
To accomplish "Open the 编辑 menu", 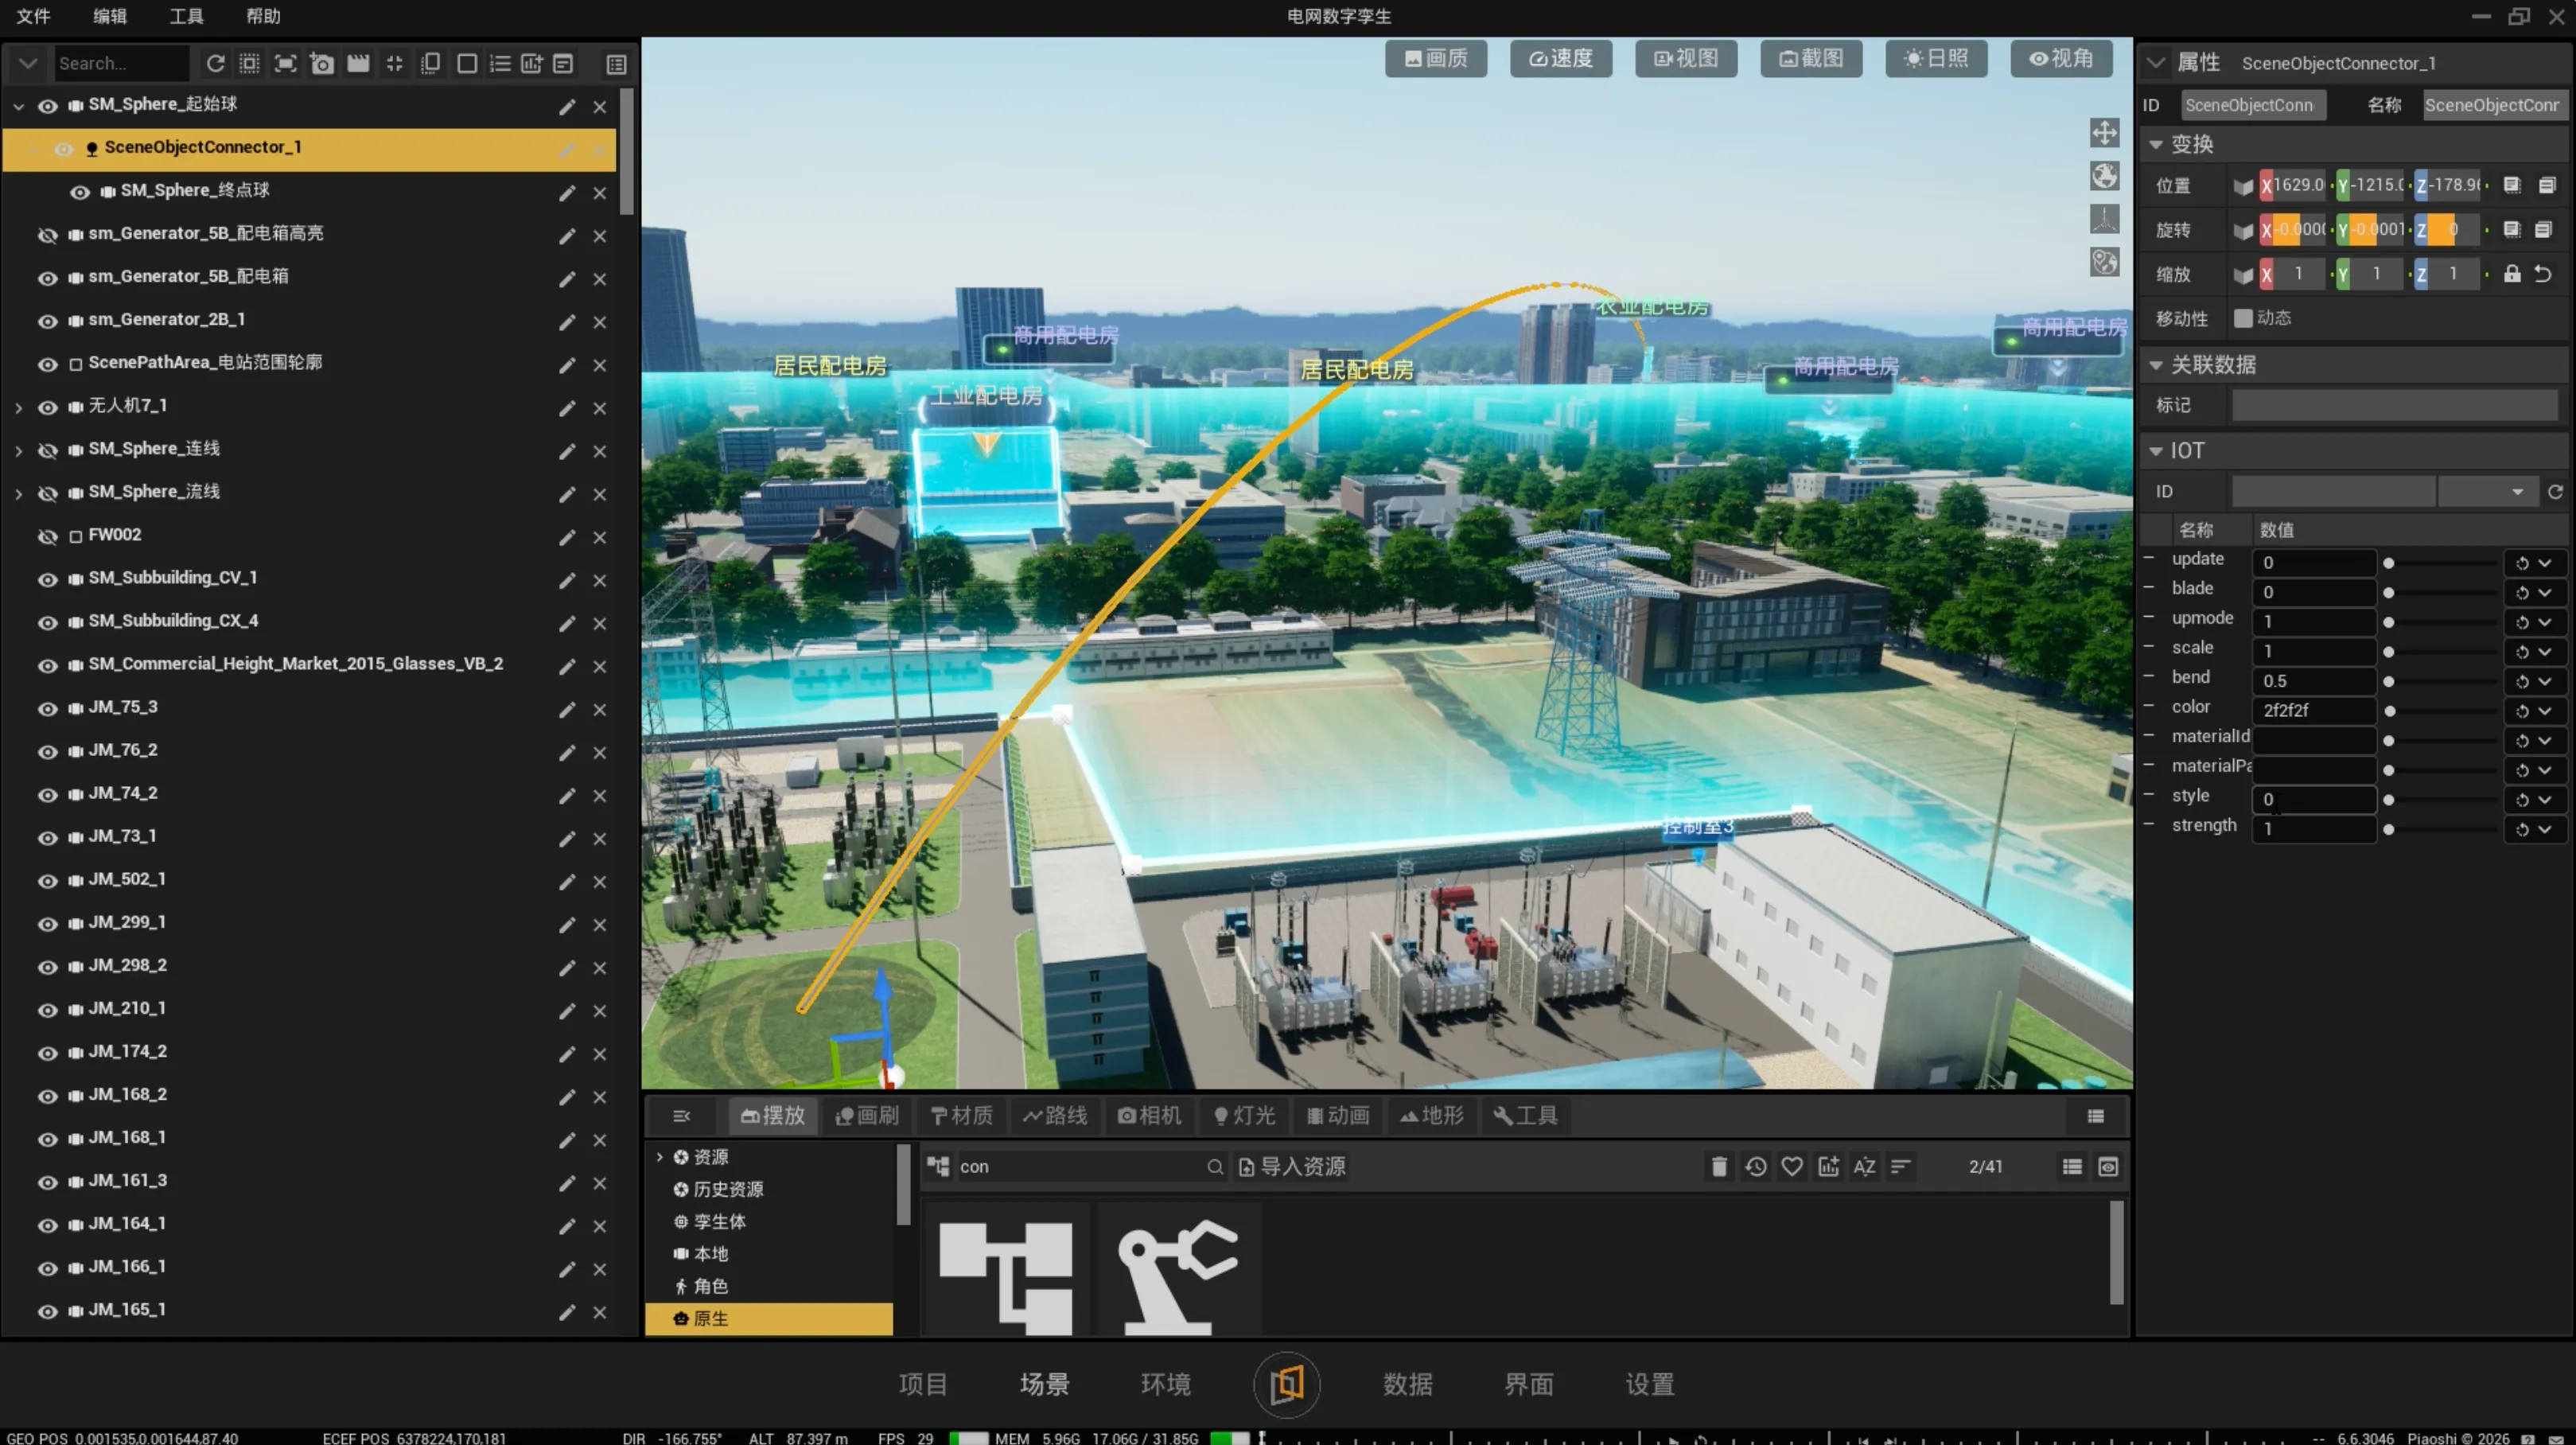I will (110, 16).
